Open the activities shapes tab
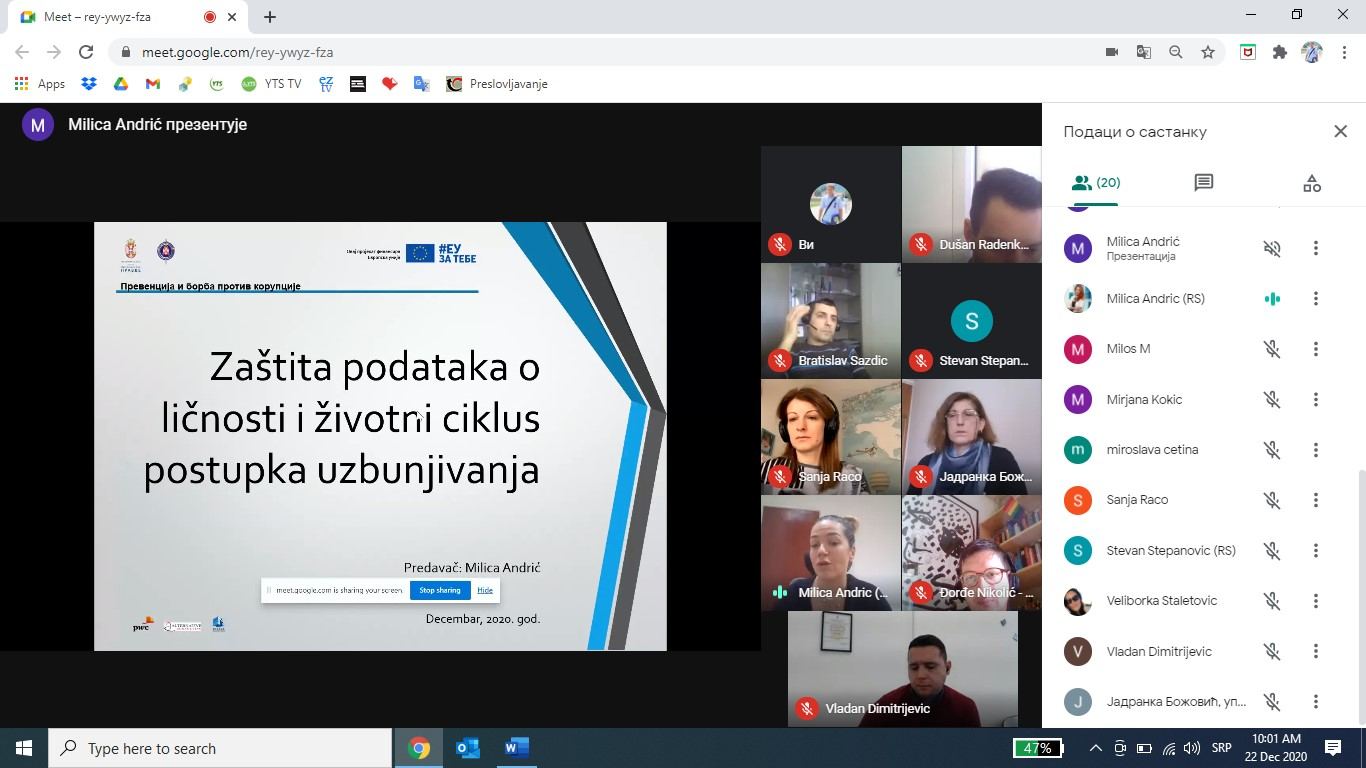1366x768 pixels. 1312,183
